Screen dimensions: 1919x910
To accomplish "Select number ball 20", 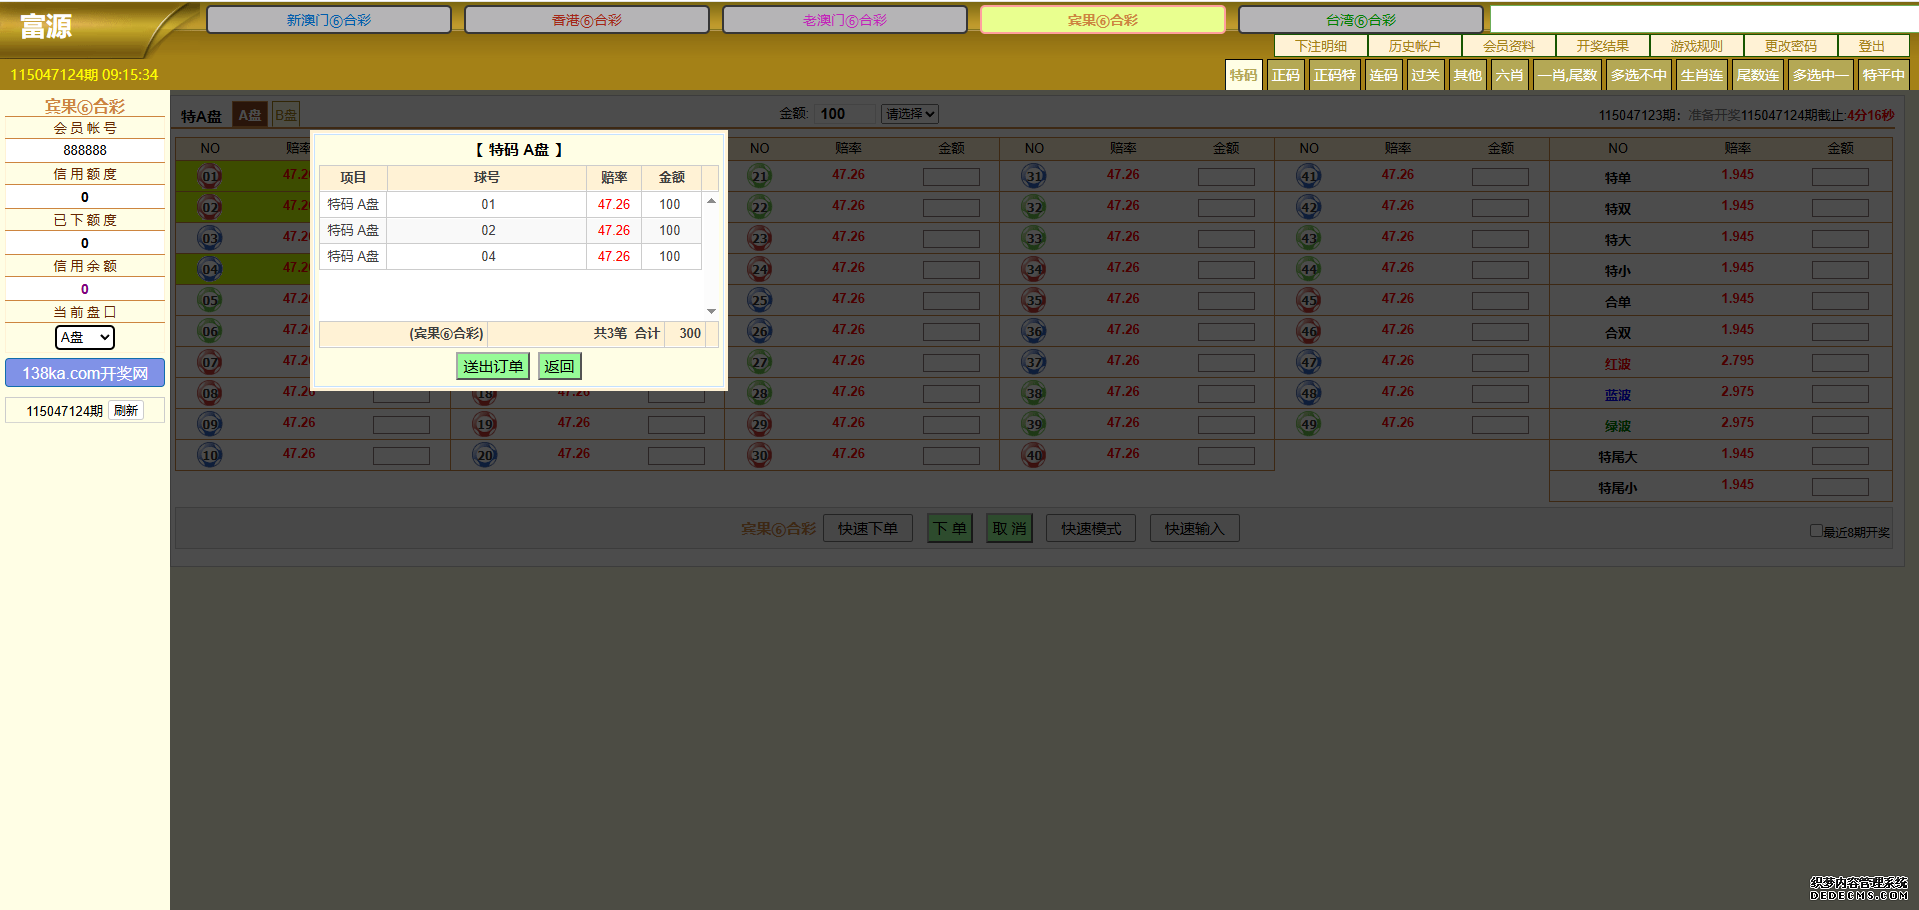I will coord(485,456).
